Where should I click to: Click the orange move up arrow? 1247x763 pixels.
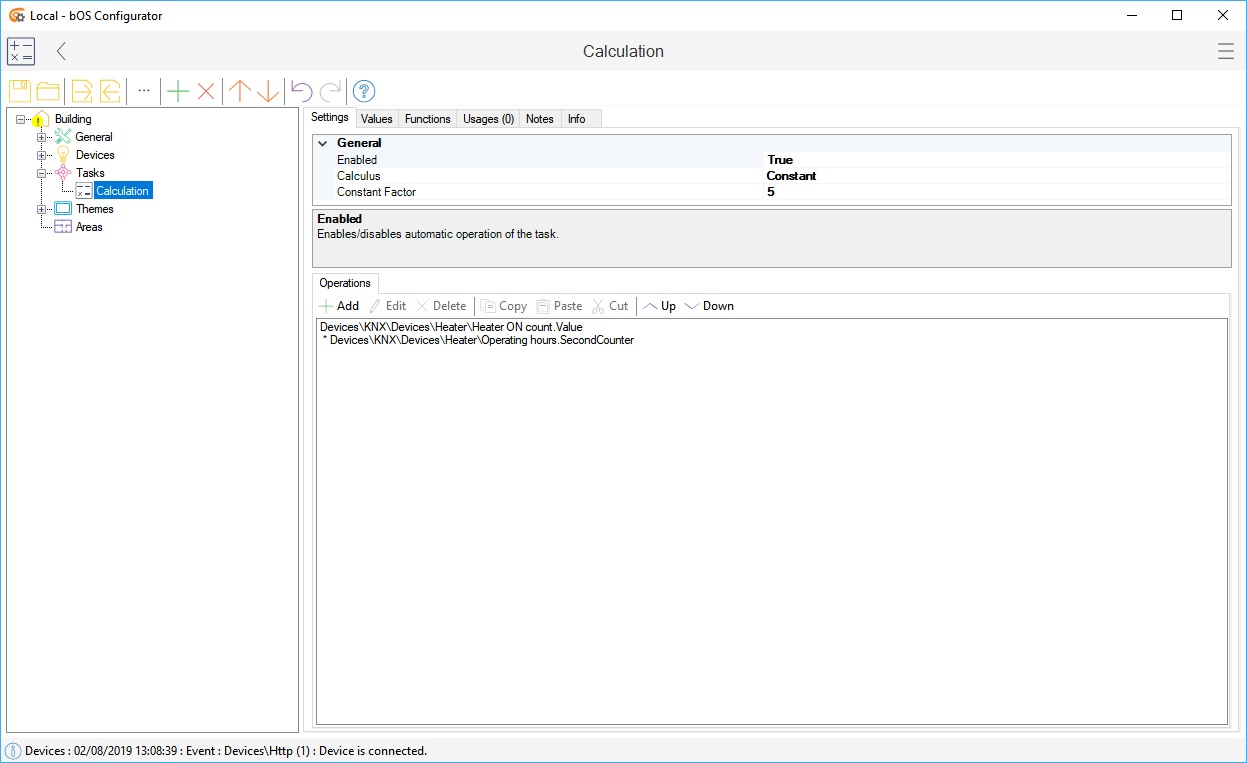pos(239,91)
